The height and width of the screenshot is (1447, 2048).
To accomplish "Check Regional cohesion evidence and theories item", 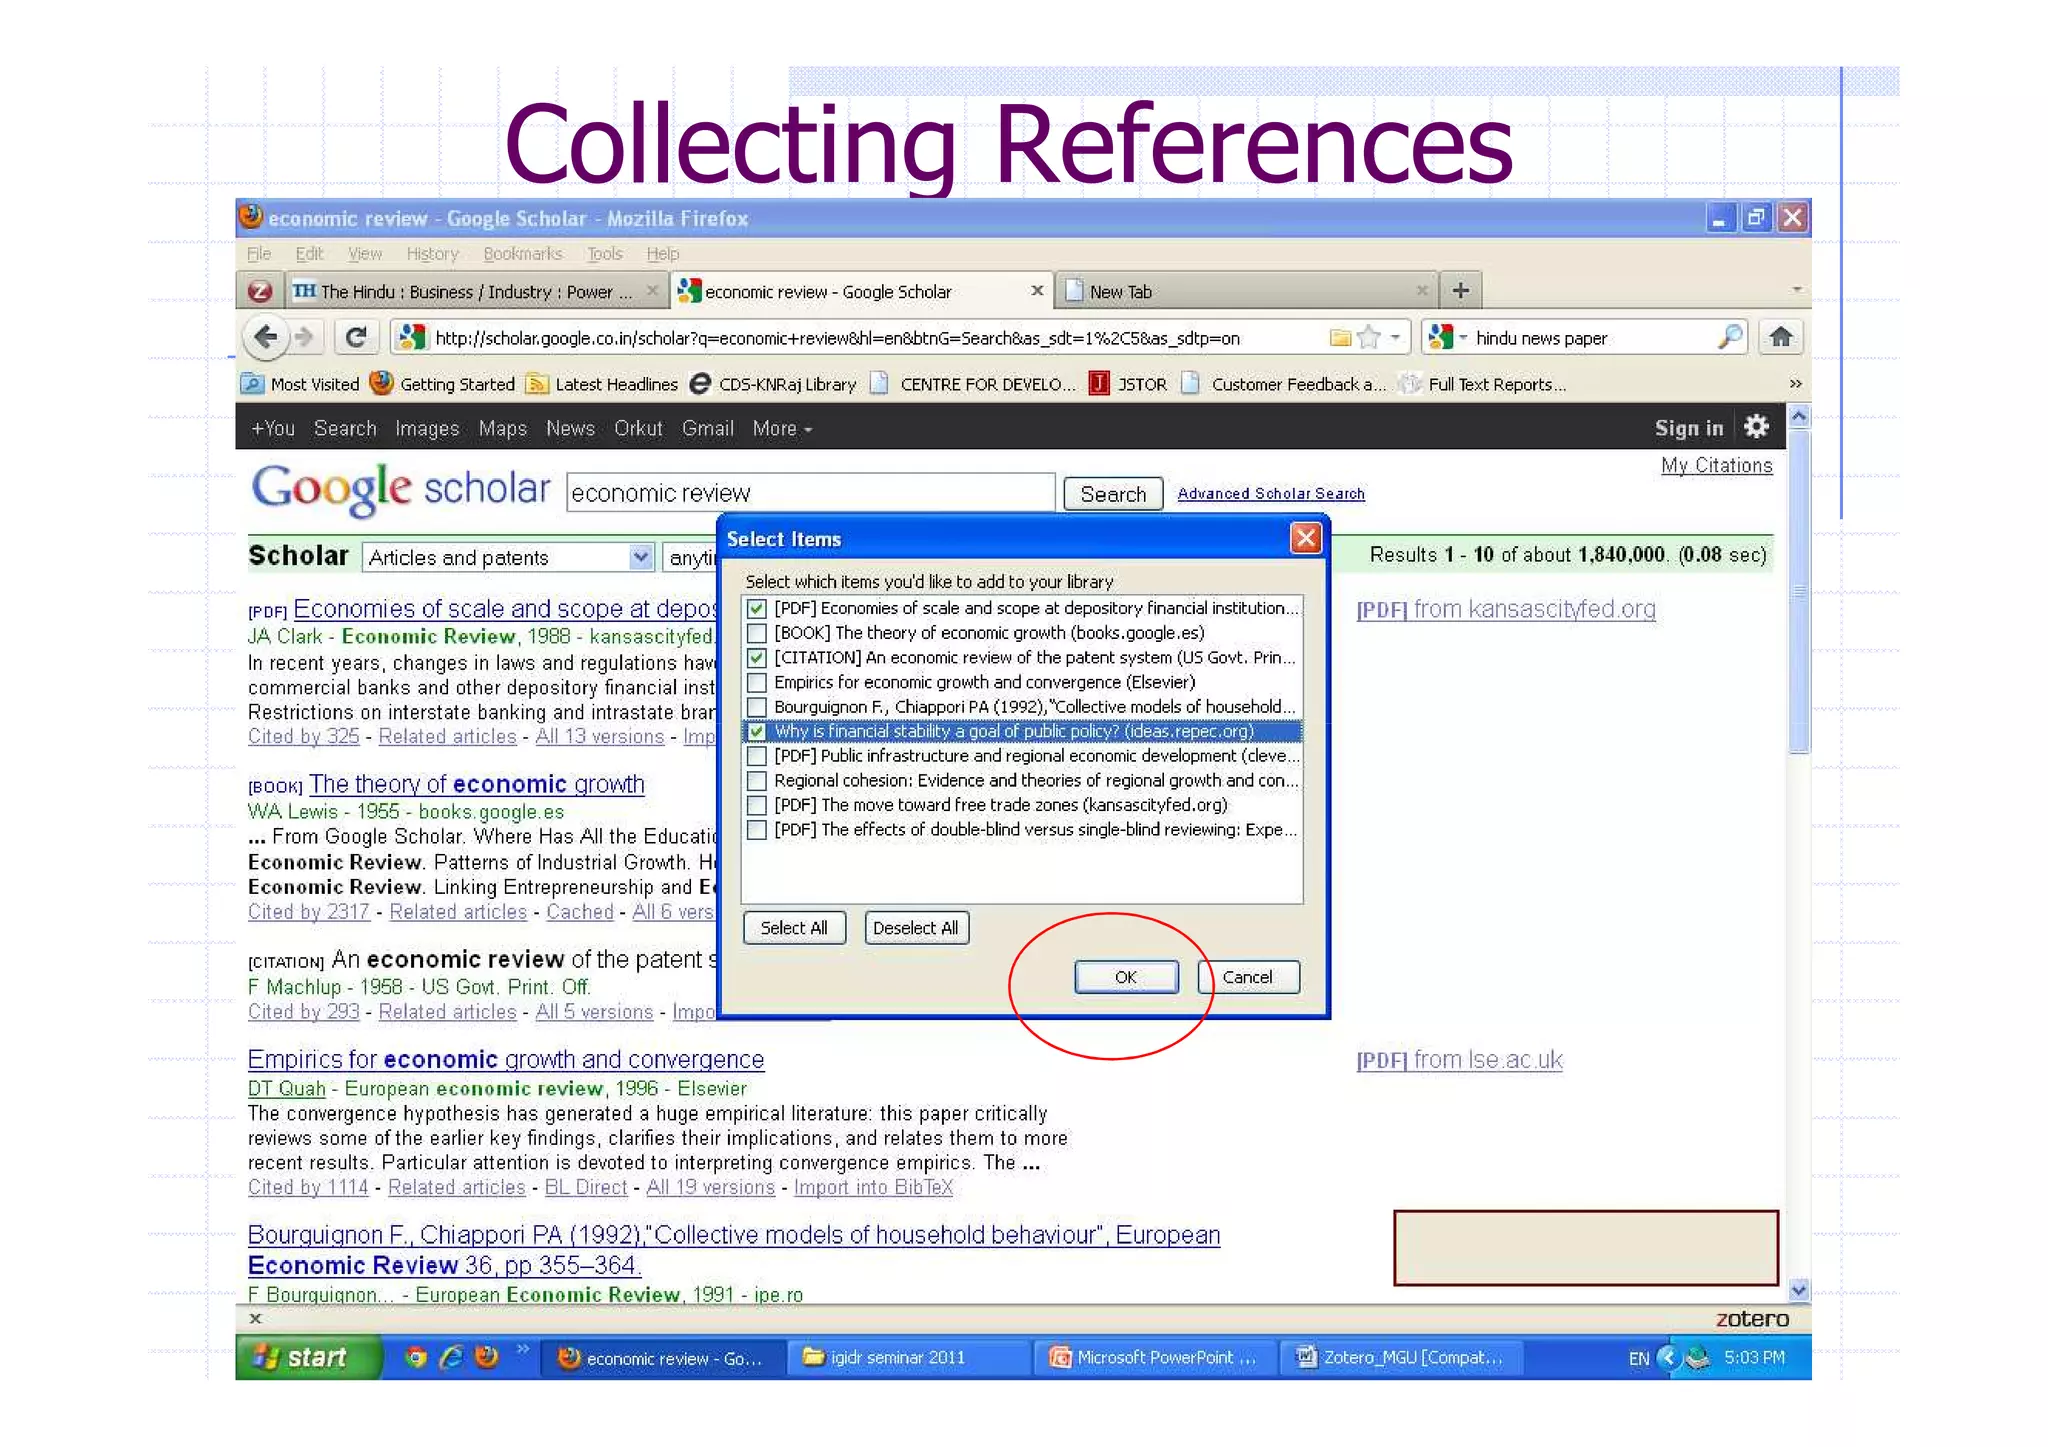I will [757, 781].
